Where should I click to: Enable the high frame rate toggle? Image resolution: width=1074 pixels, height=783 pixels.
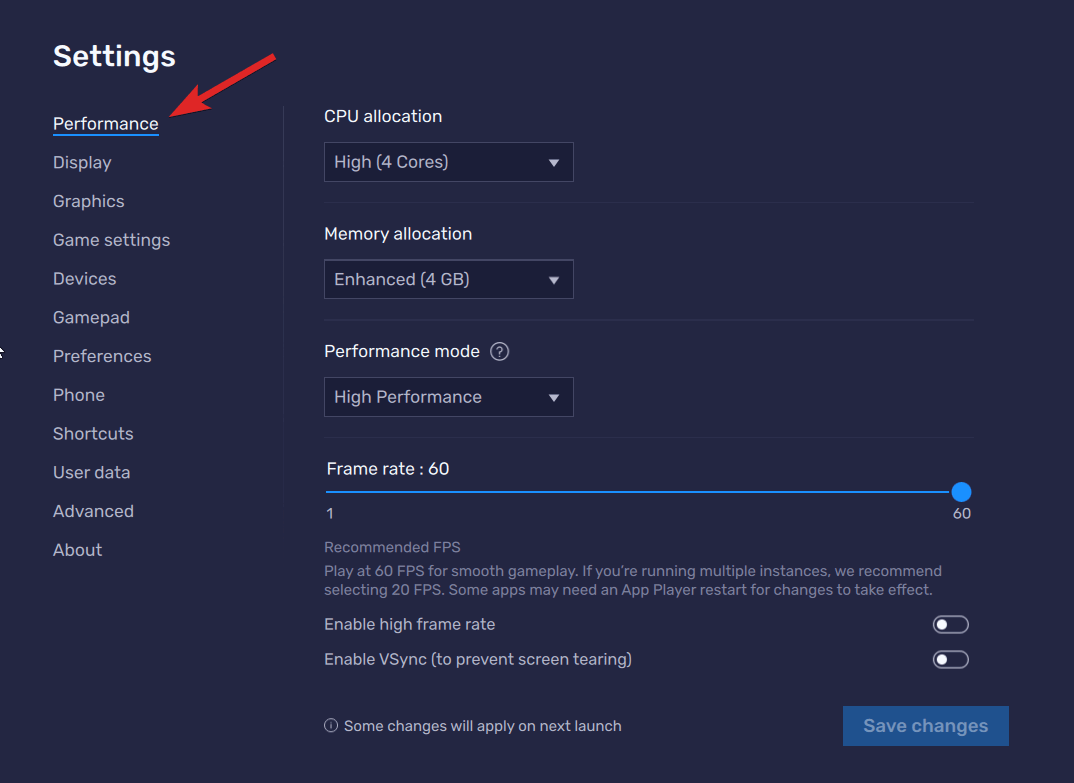950,625
